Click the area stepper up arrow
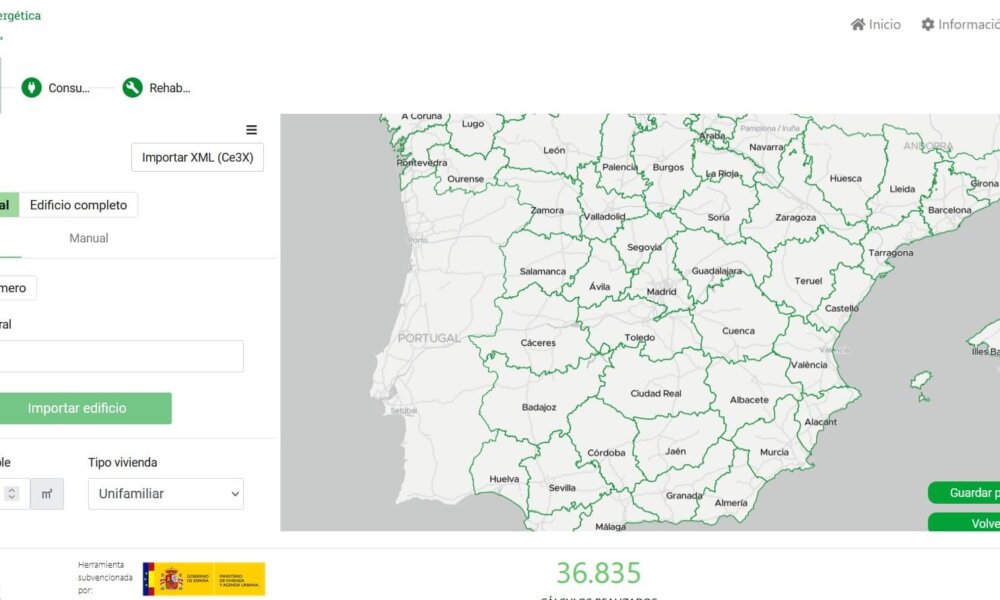This screenshot has height=600, width=1000. point(14,488)
